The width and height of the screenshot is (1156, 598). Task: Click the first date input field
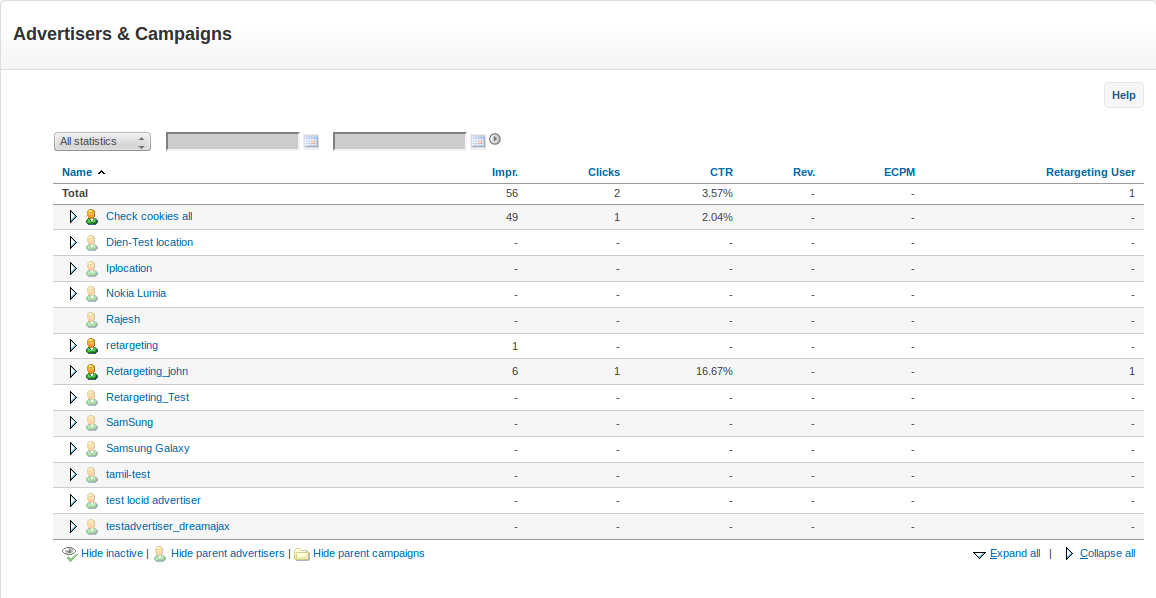click(x=233, y=141)
